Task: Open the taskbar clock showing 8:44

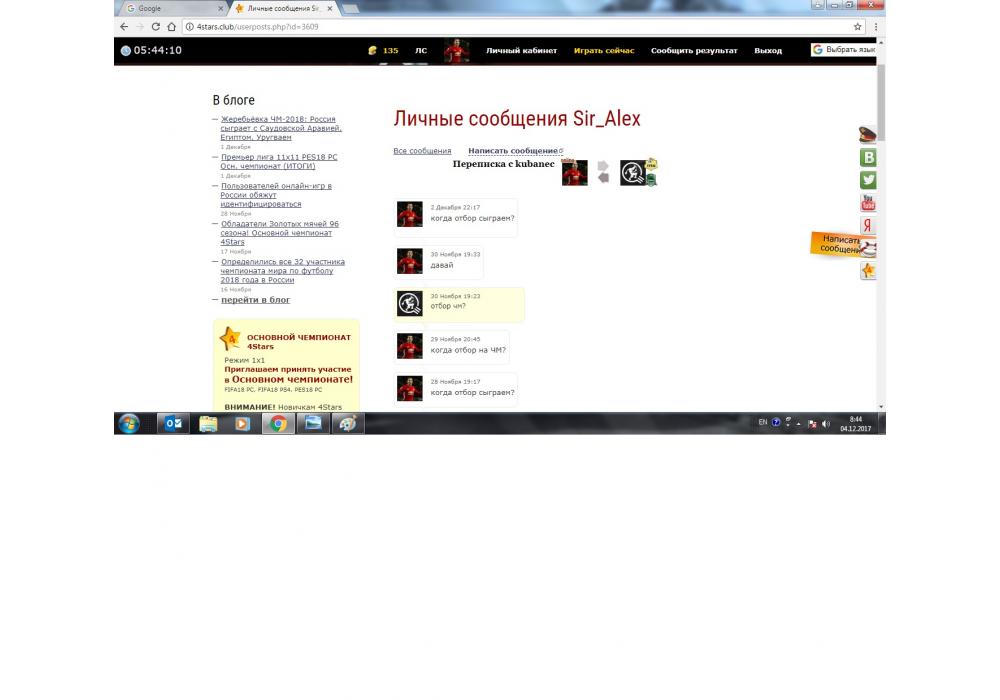Action: click(855, 424)
